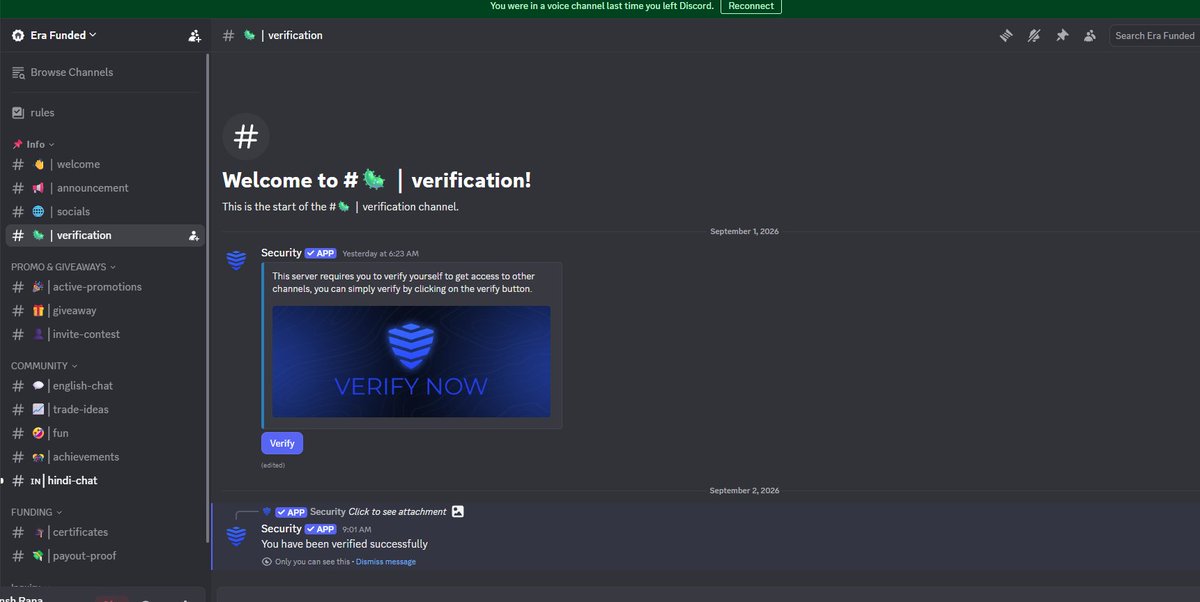Click the 'Welcome to # | verification!' heading

[377, 180]
